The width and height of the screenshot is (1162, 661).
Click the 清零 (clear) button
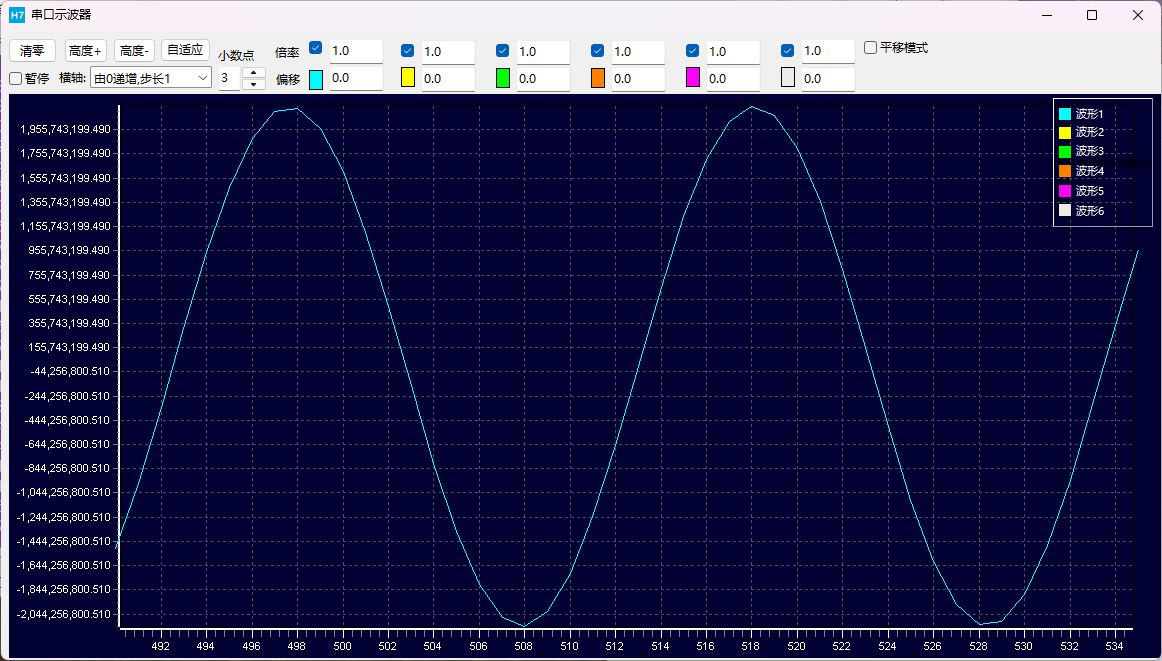pos(32,51)
